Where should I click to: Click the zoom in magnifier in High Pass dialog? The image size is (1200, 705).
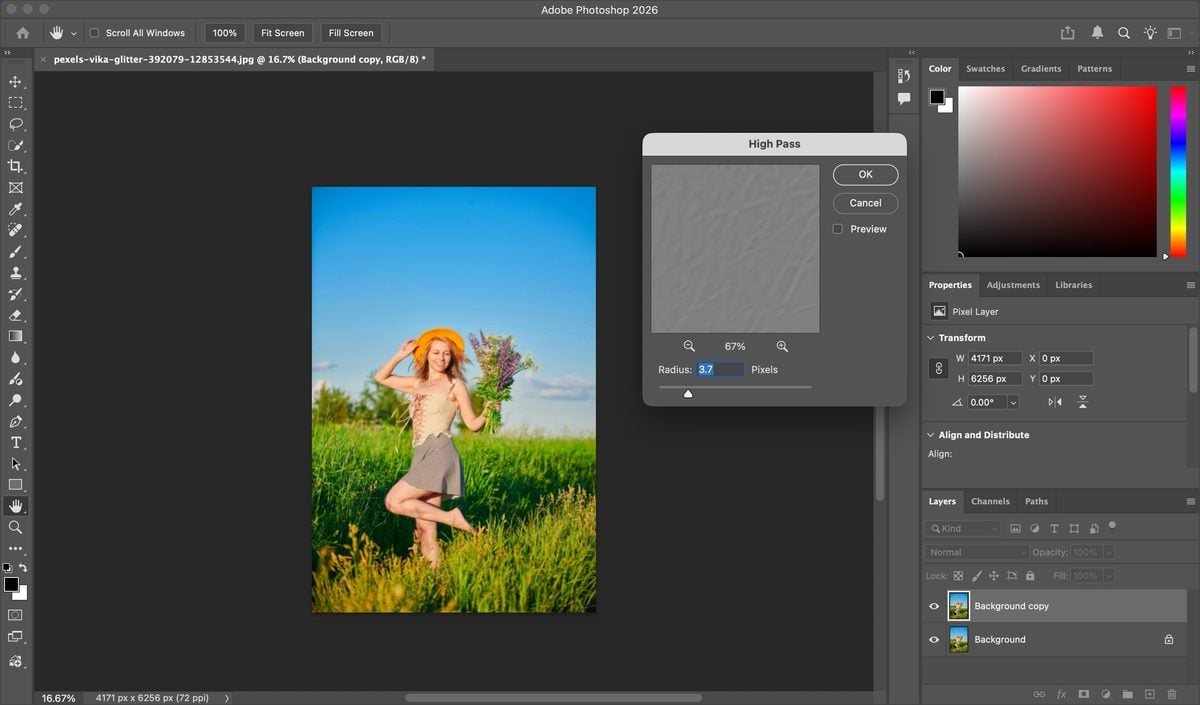point(782,346)
